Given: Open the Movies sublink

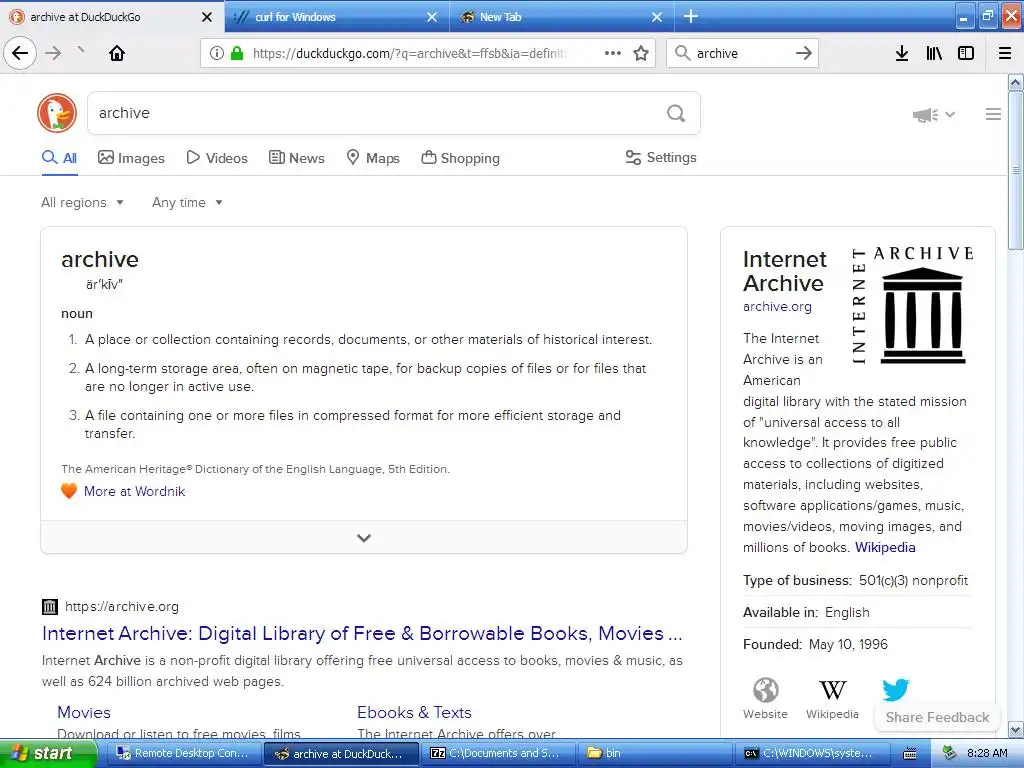Looking at the screenshot, I should 84,712.
